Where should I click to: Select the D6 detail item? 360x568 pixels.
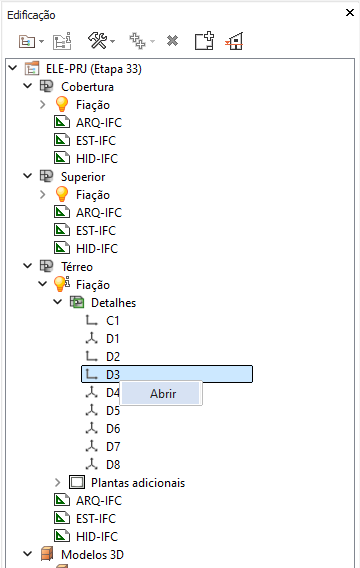coord(113,429)
